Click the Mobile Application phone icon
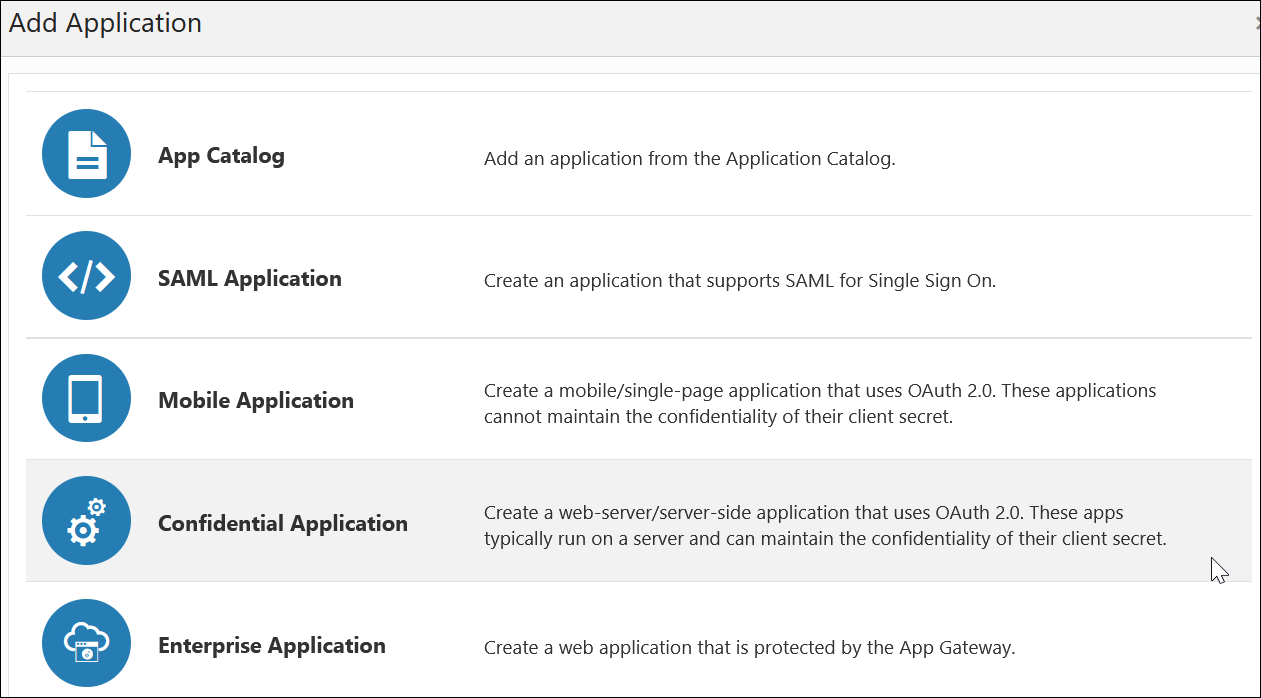This screenshot has width=1261, height=698. pos(86,398)
